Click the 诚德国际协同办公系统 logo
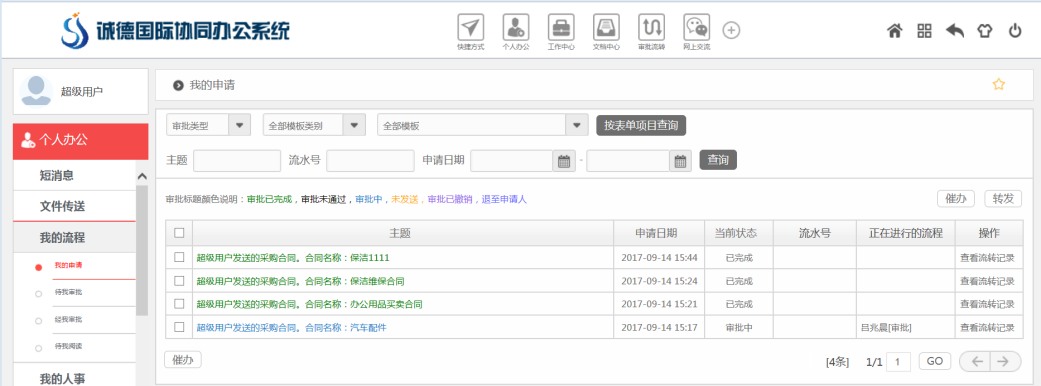This screenshot has height=386, width=1041. pyautogui.click(x=175, y=31)
